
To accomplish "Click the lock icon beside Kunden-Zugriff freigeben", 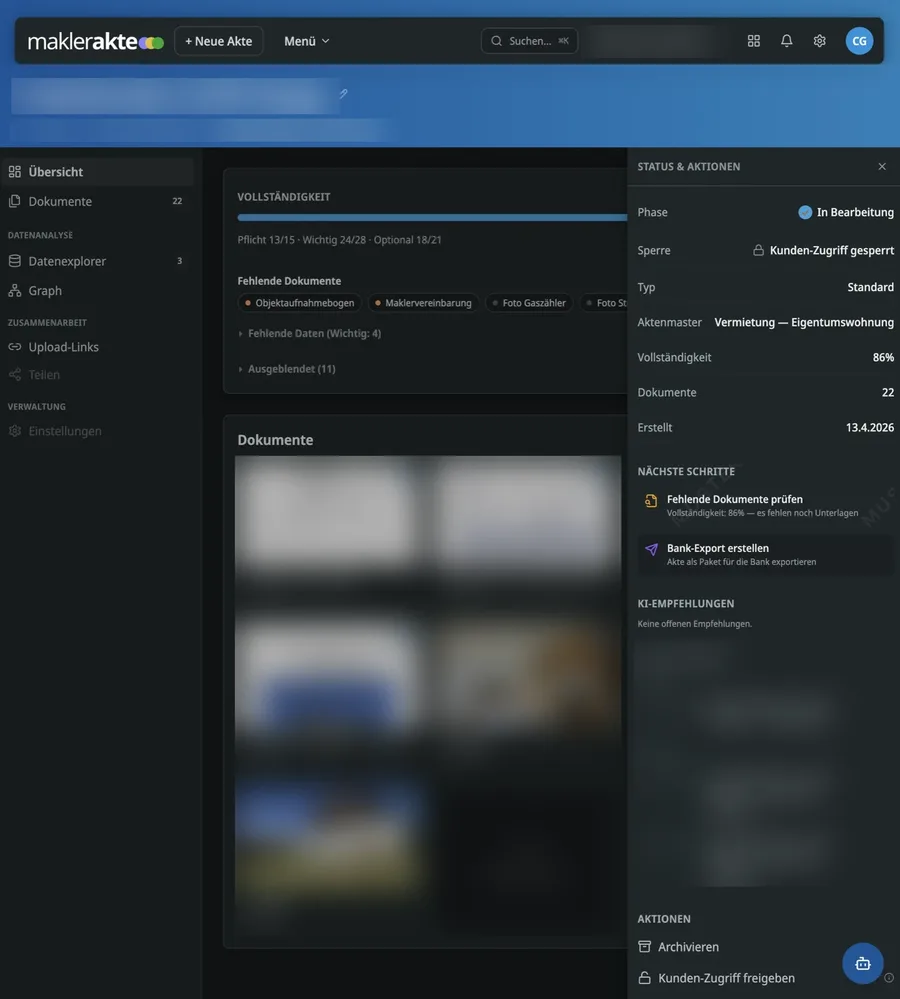I will (645, 978).
